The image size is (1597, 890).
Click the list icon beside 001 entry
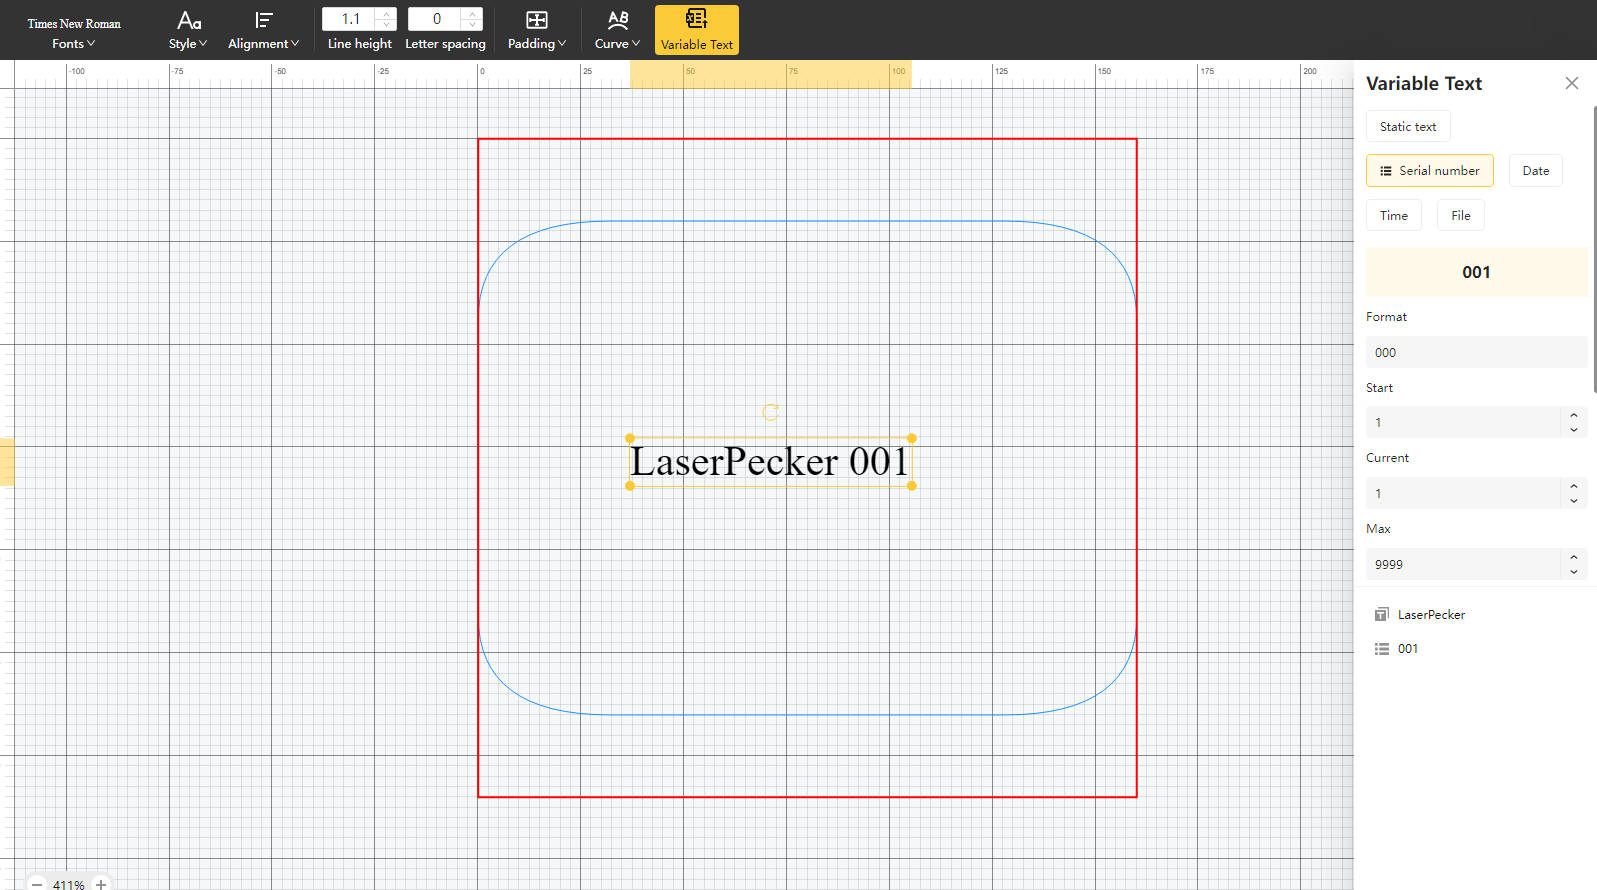(1382, 649)
